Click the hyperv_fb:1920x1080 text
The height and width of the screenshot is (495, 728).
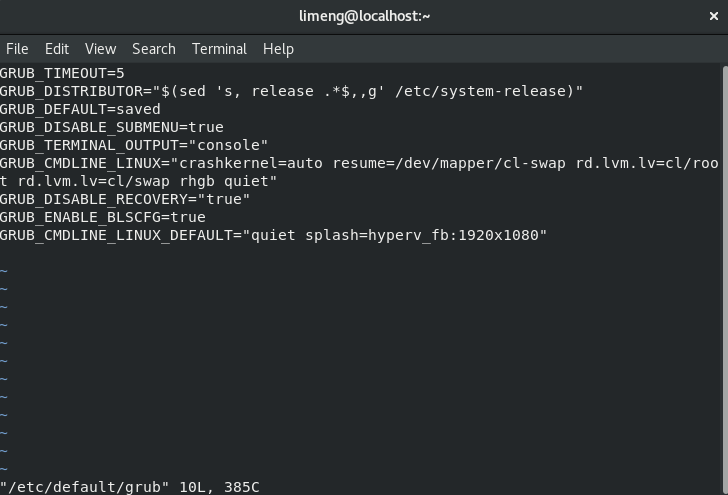point(457,235)
